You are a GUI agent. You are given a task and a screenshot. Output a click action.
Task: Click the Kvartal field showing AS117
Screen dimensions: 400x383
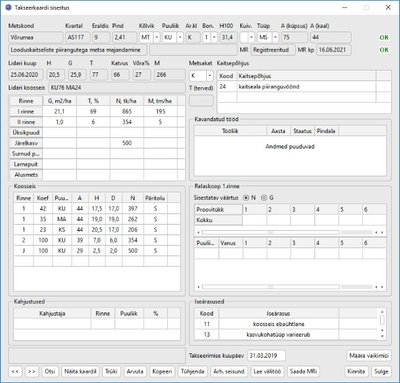[78, 37]
